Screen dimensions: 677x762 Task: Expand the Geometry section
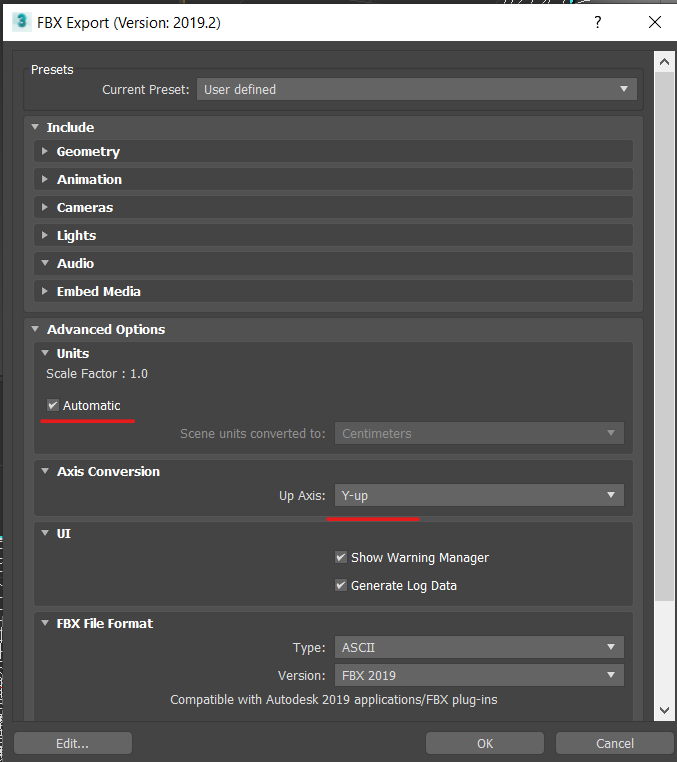click(88, 152)
